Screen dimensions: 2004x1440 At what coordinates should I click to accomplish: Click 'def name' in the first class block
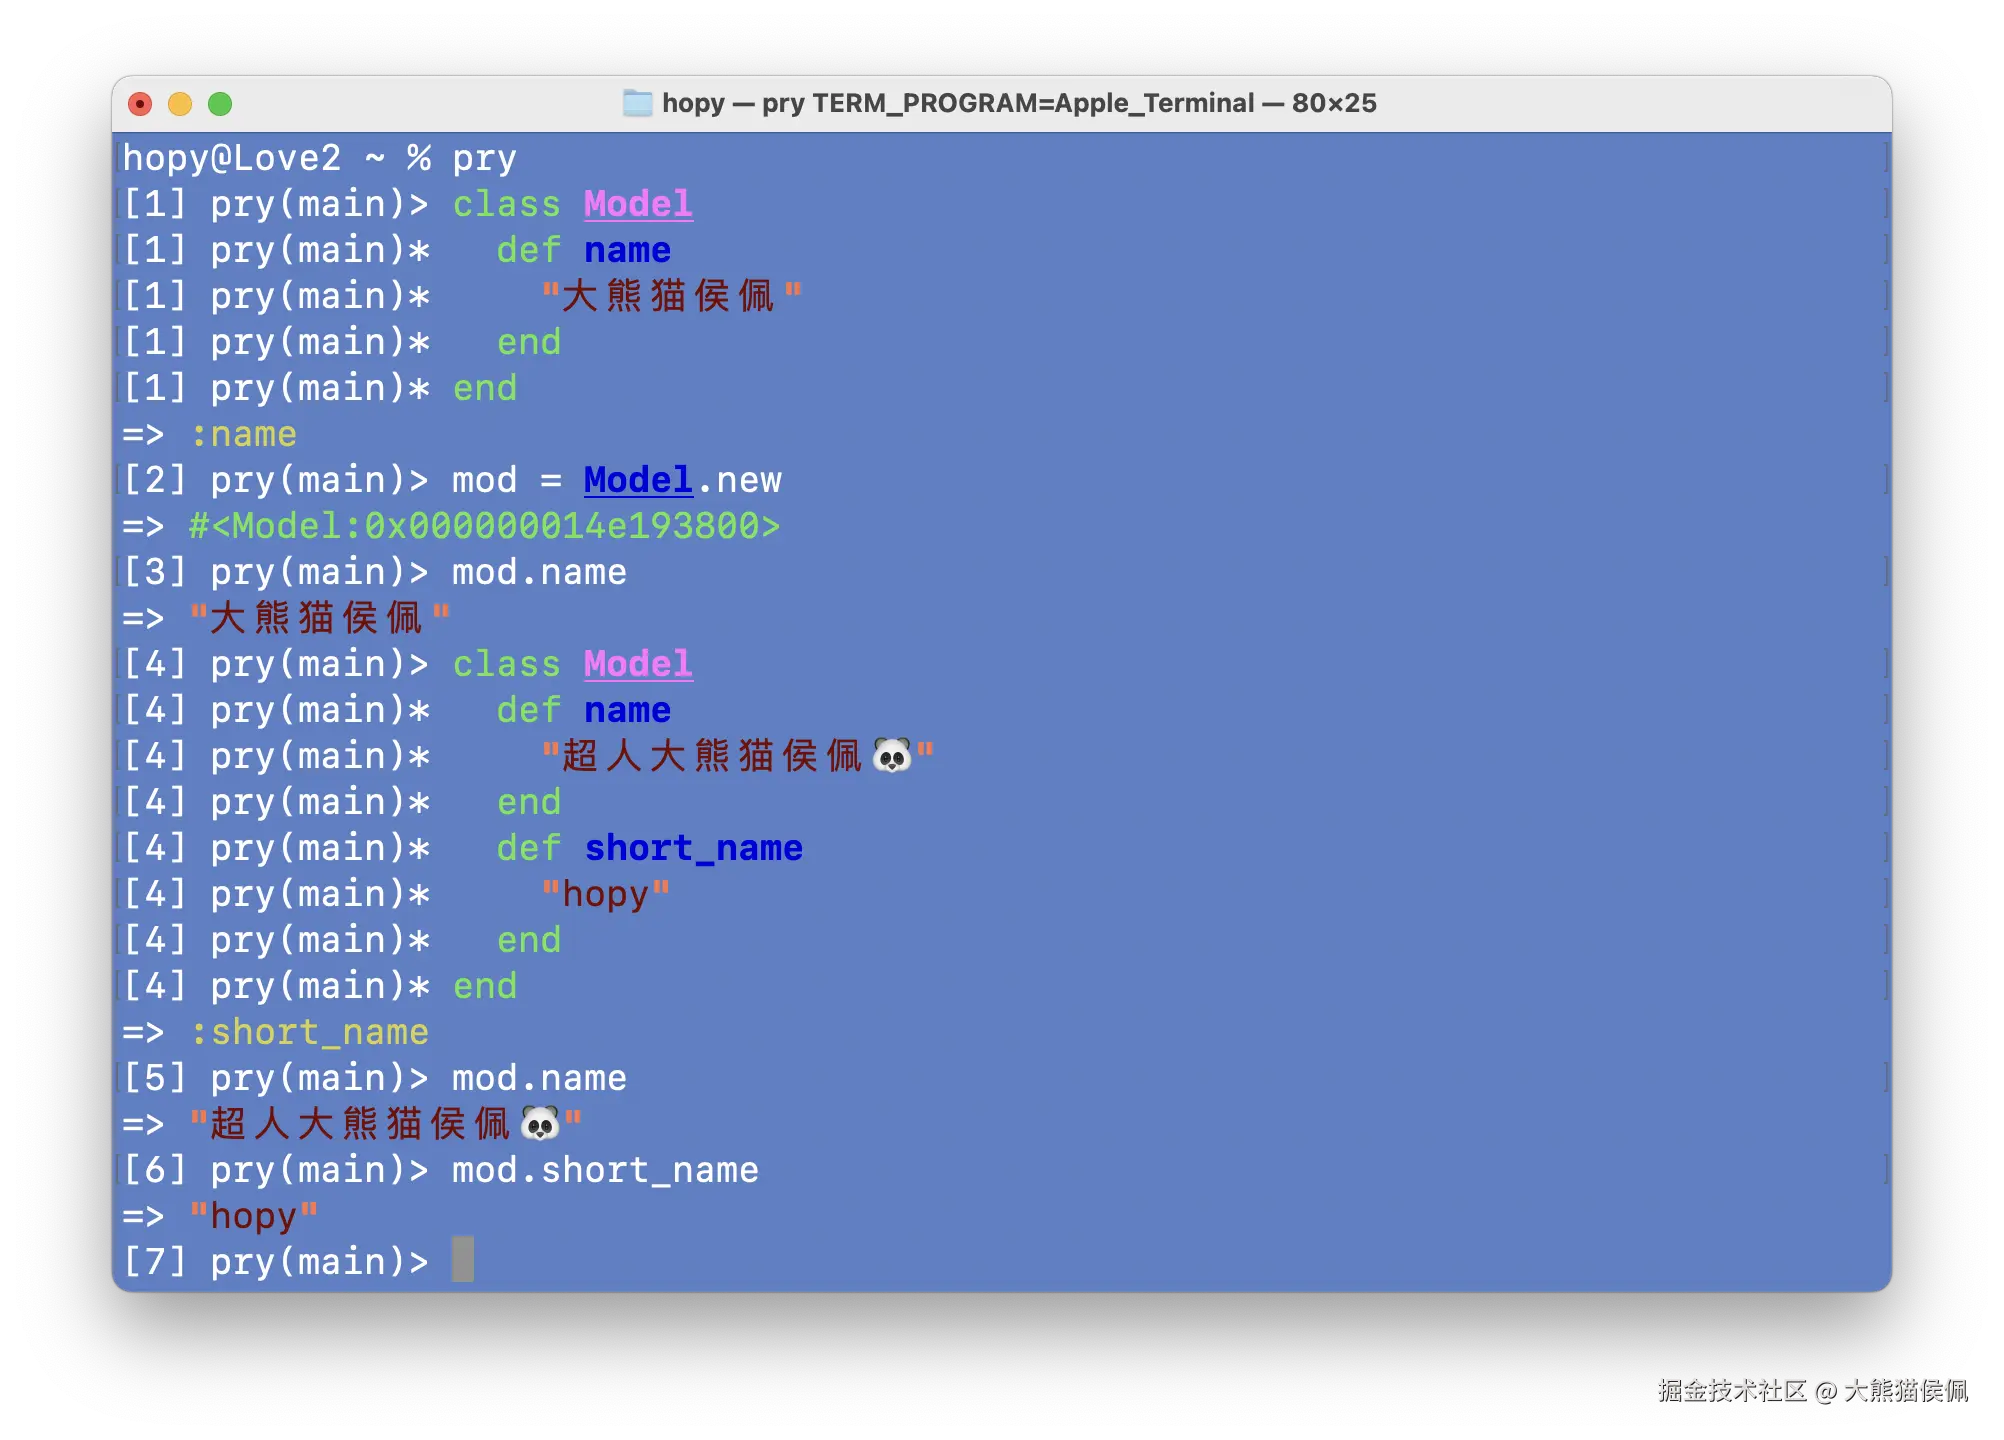[583, 250]
